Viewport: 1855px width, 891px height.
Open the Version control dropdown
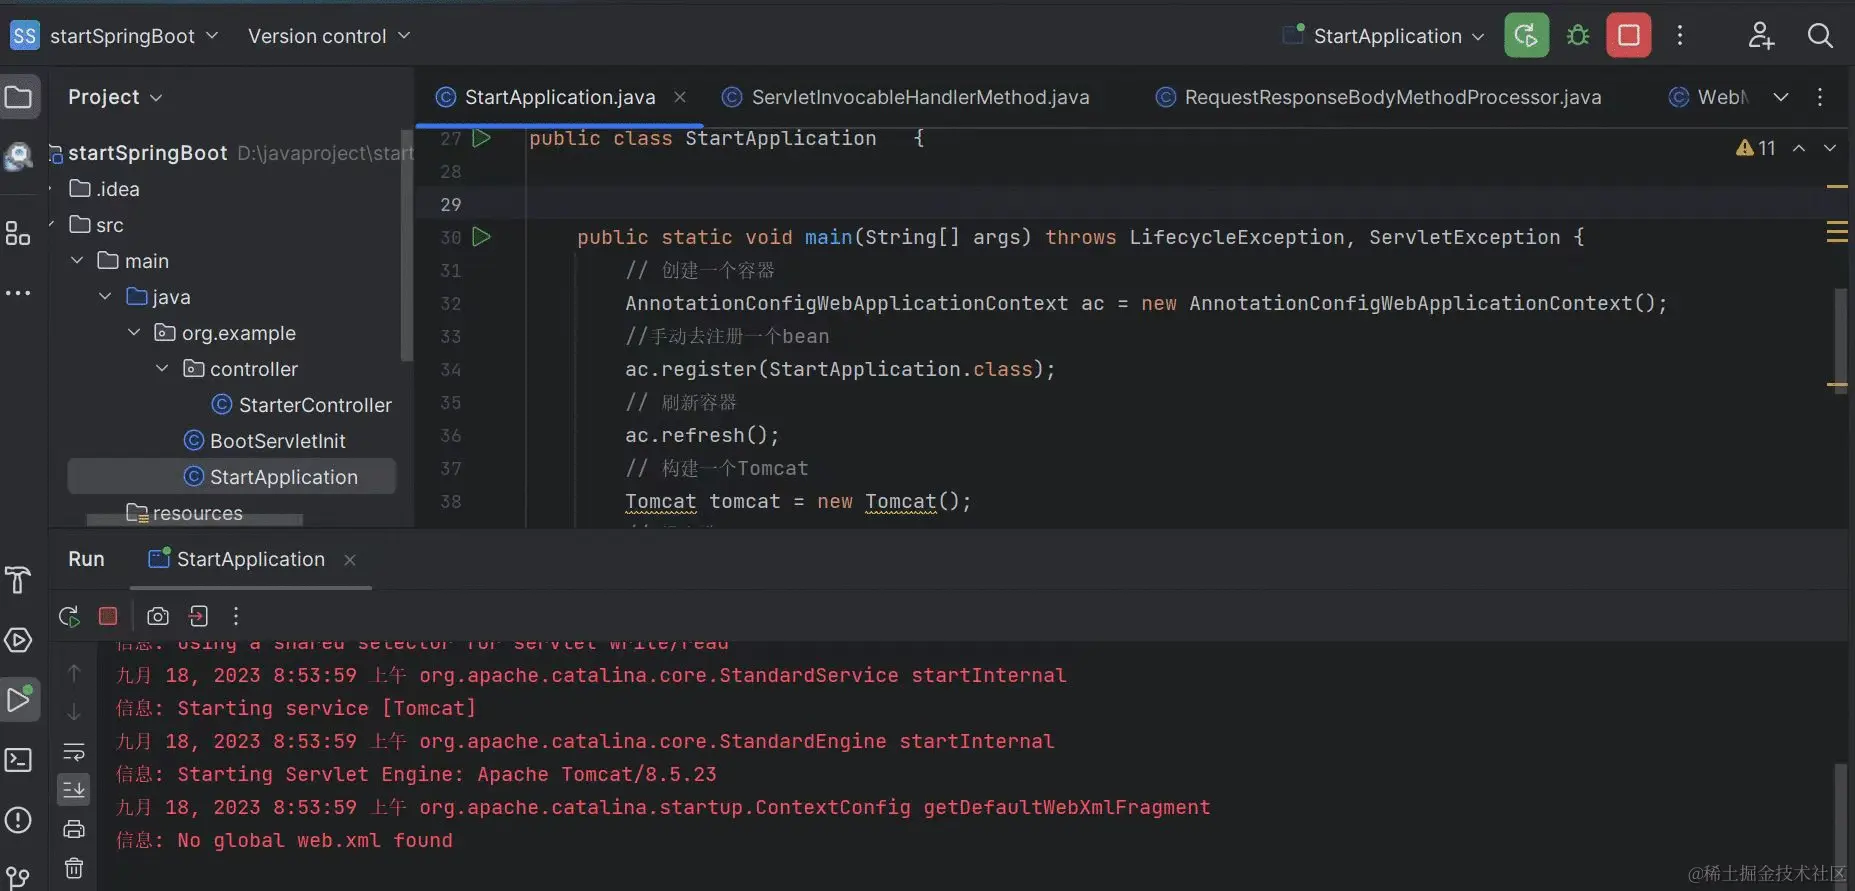329,36
